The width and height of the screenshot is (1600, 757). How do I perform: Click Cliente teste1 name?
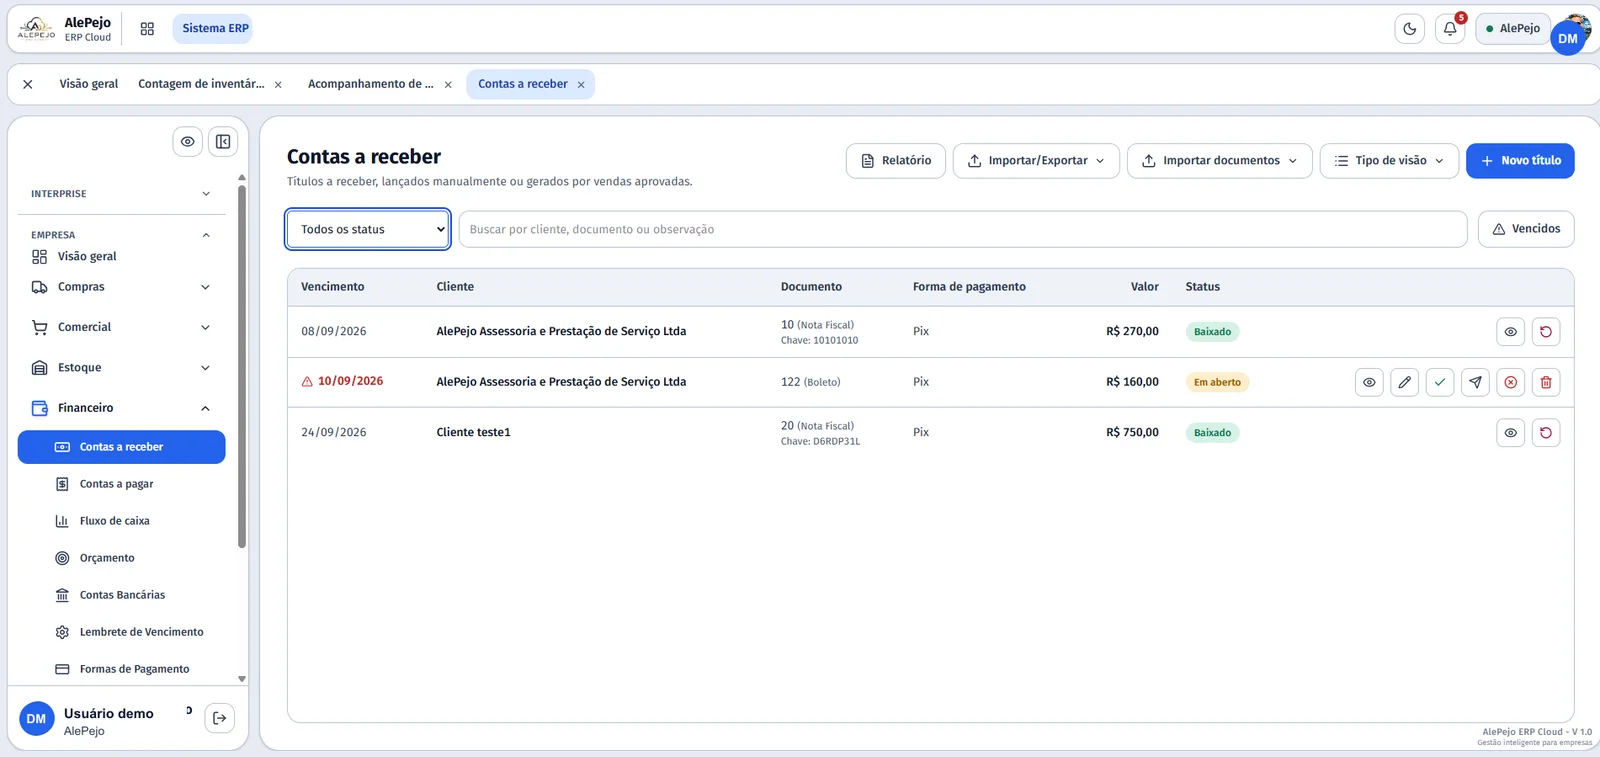[473, 433]
